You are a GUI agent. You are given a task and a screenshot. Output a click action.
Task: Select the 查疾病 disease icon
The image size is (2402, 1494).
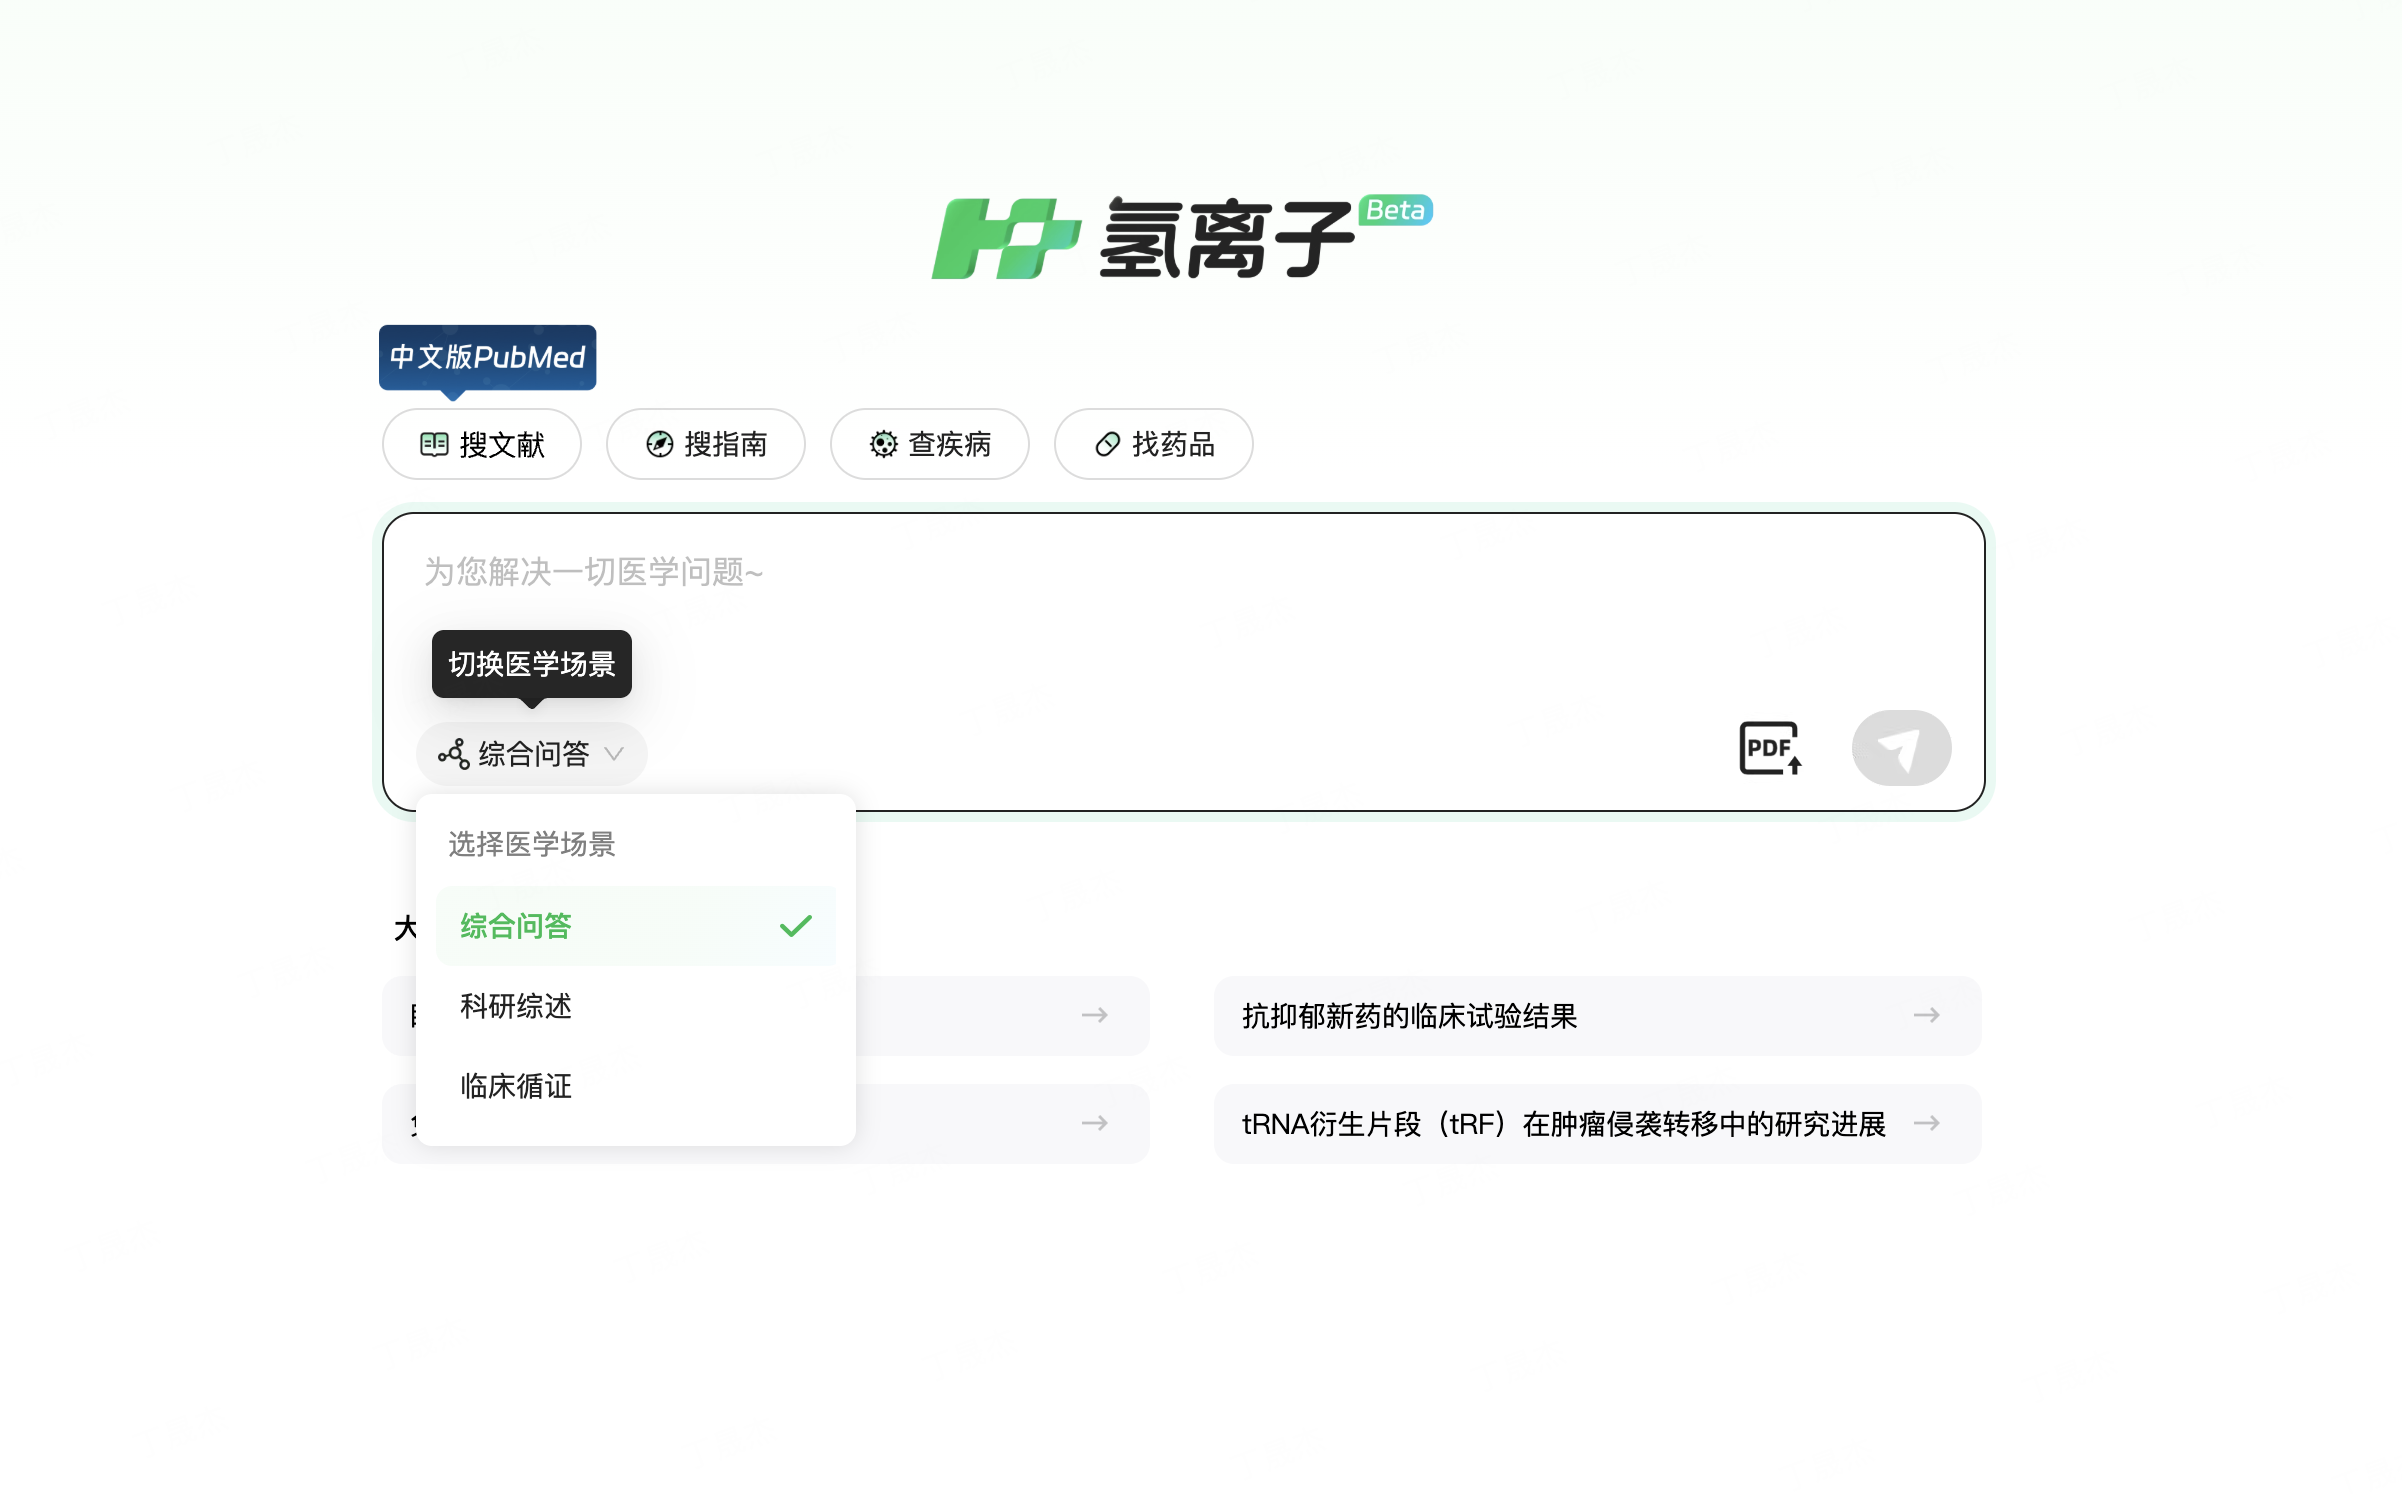[883, 444]
